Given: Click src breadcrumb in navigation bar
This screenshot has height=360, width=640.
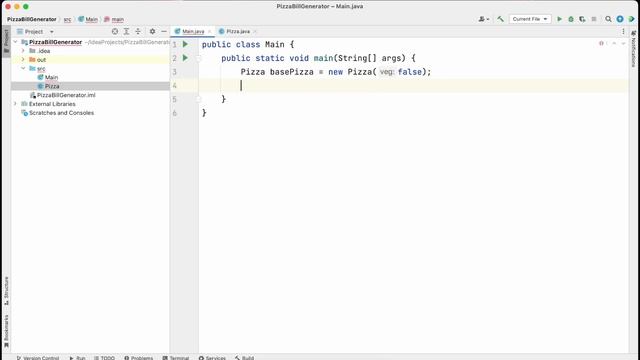Looking at the screenshot, I should click(67, 19).
